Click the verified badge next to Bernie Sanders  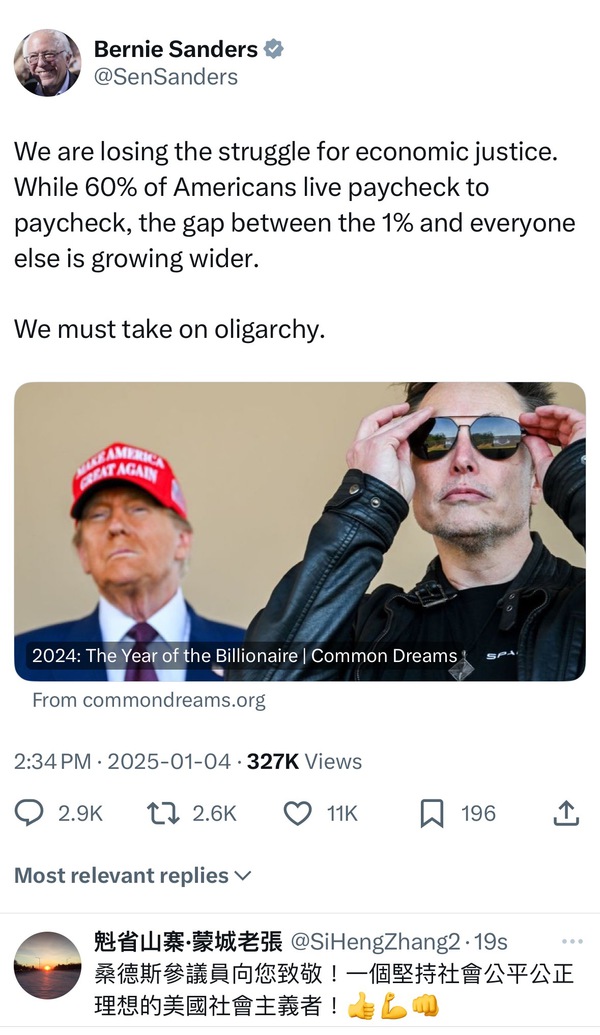pos(272,49)
